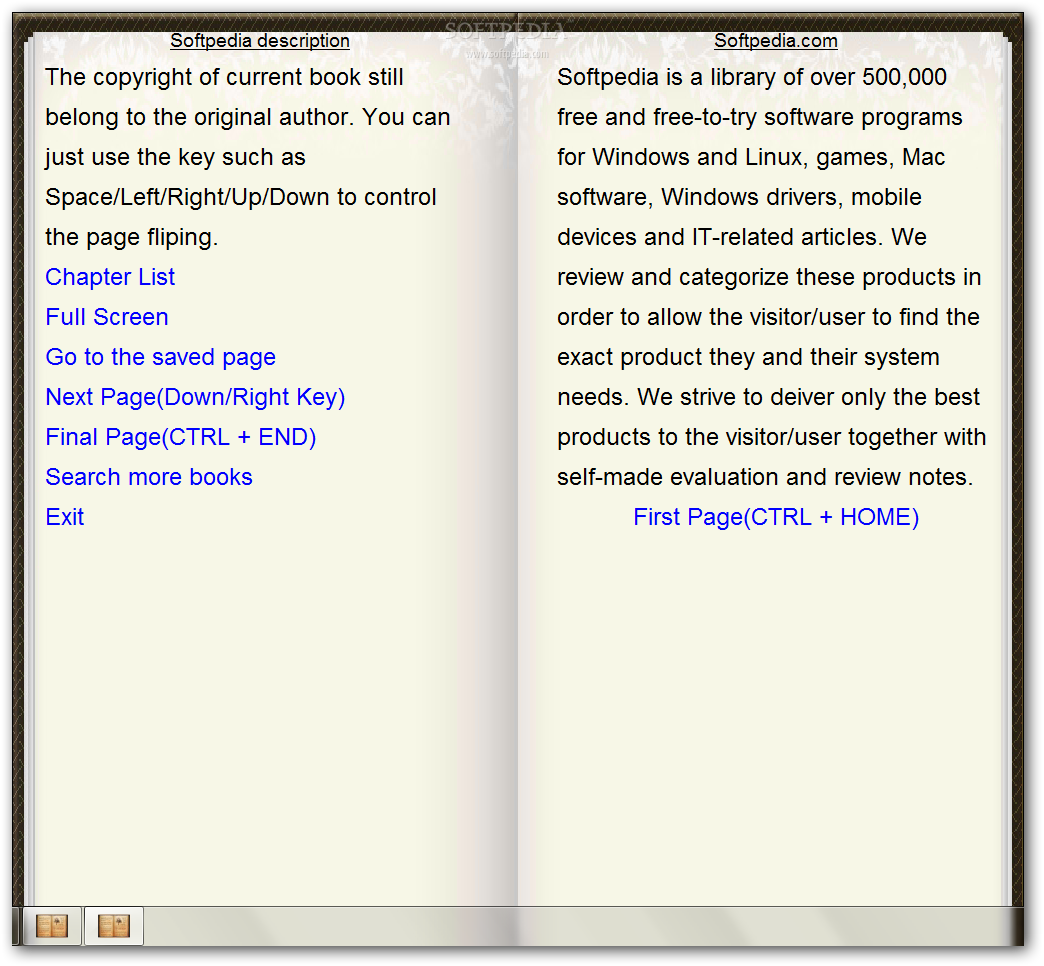Click the leftmost book icon in bottom taskbar
This screenshot has height=966, width=1044.
click(x=52, y=926)
